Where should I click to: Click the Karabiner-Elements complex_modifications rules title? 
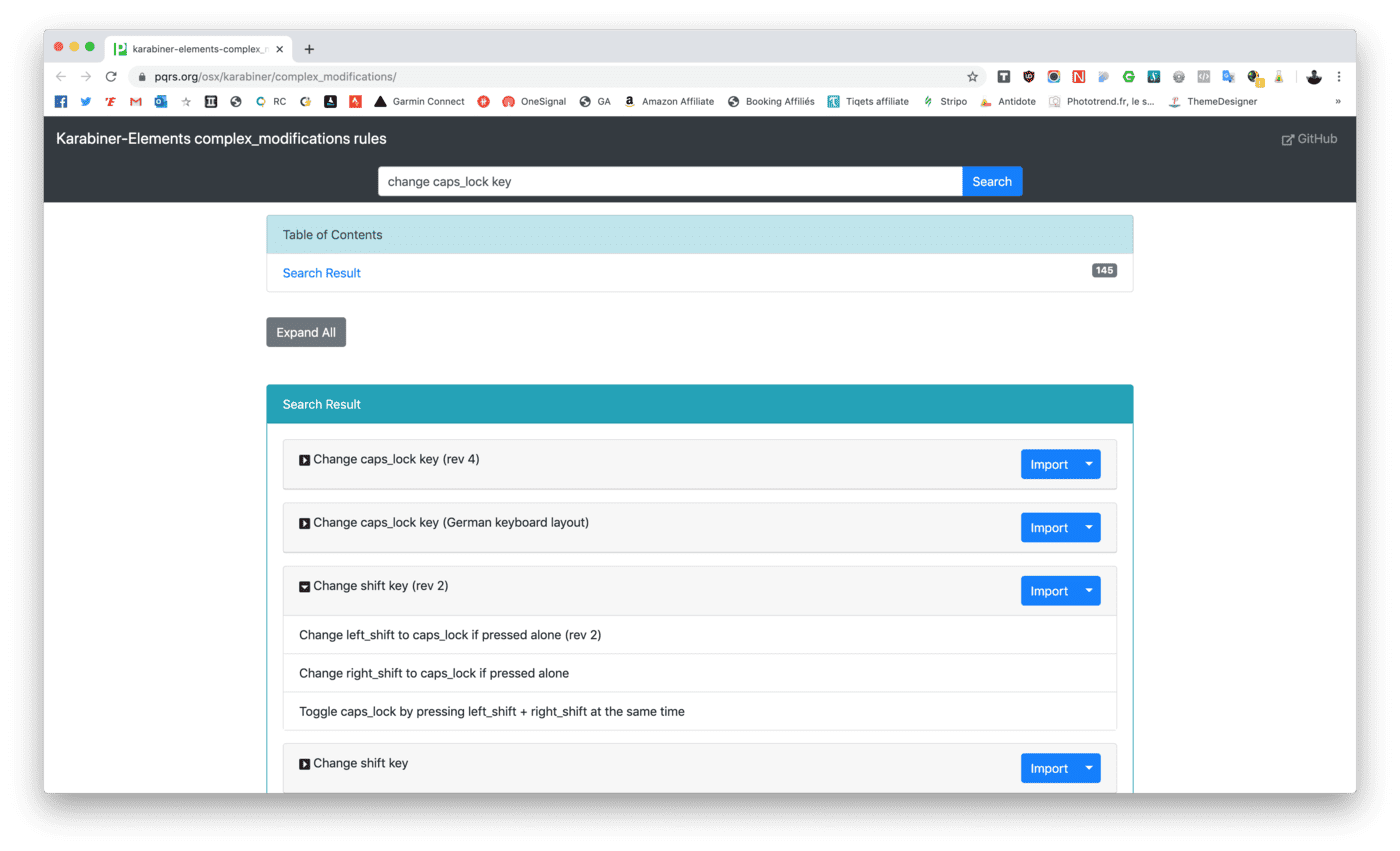(221, 139)
